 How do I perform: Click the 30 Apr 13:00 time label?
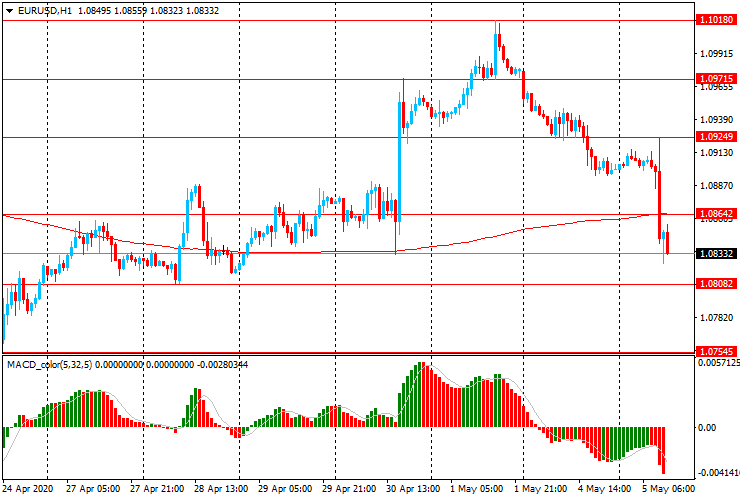coord(413,489)
